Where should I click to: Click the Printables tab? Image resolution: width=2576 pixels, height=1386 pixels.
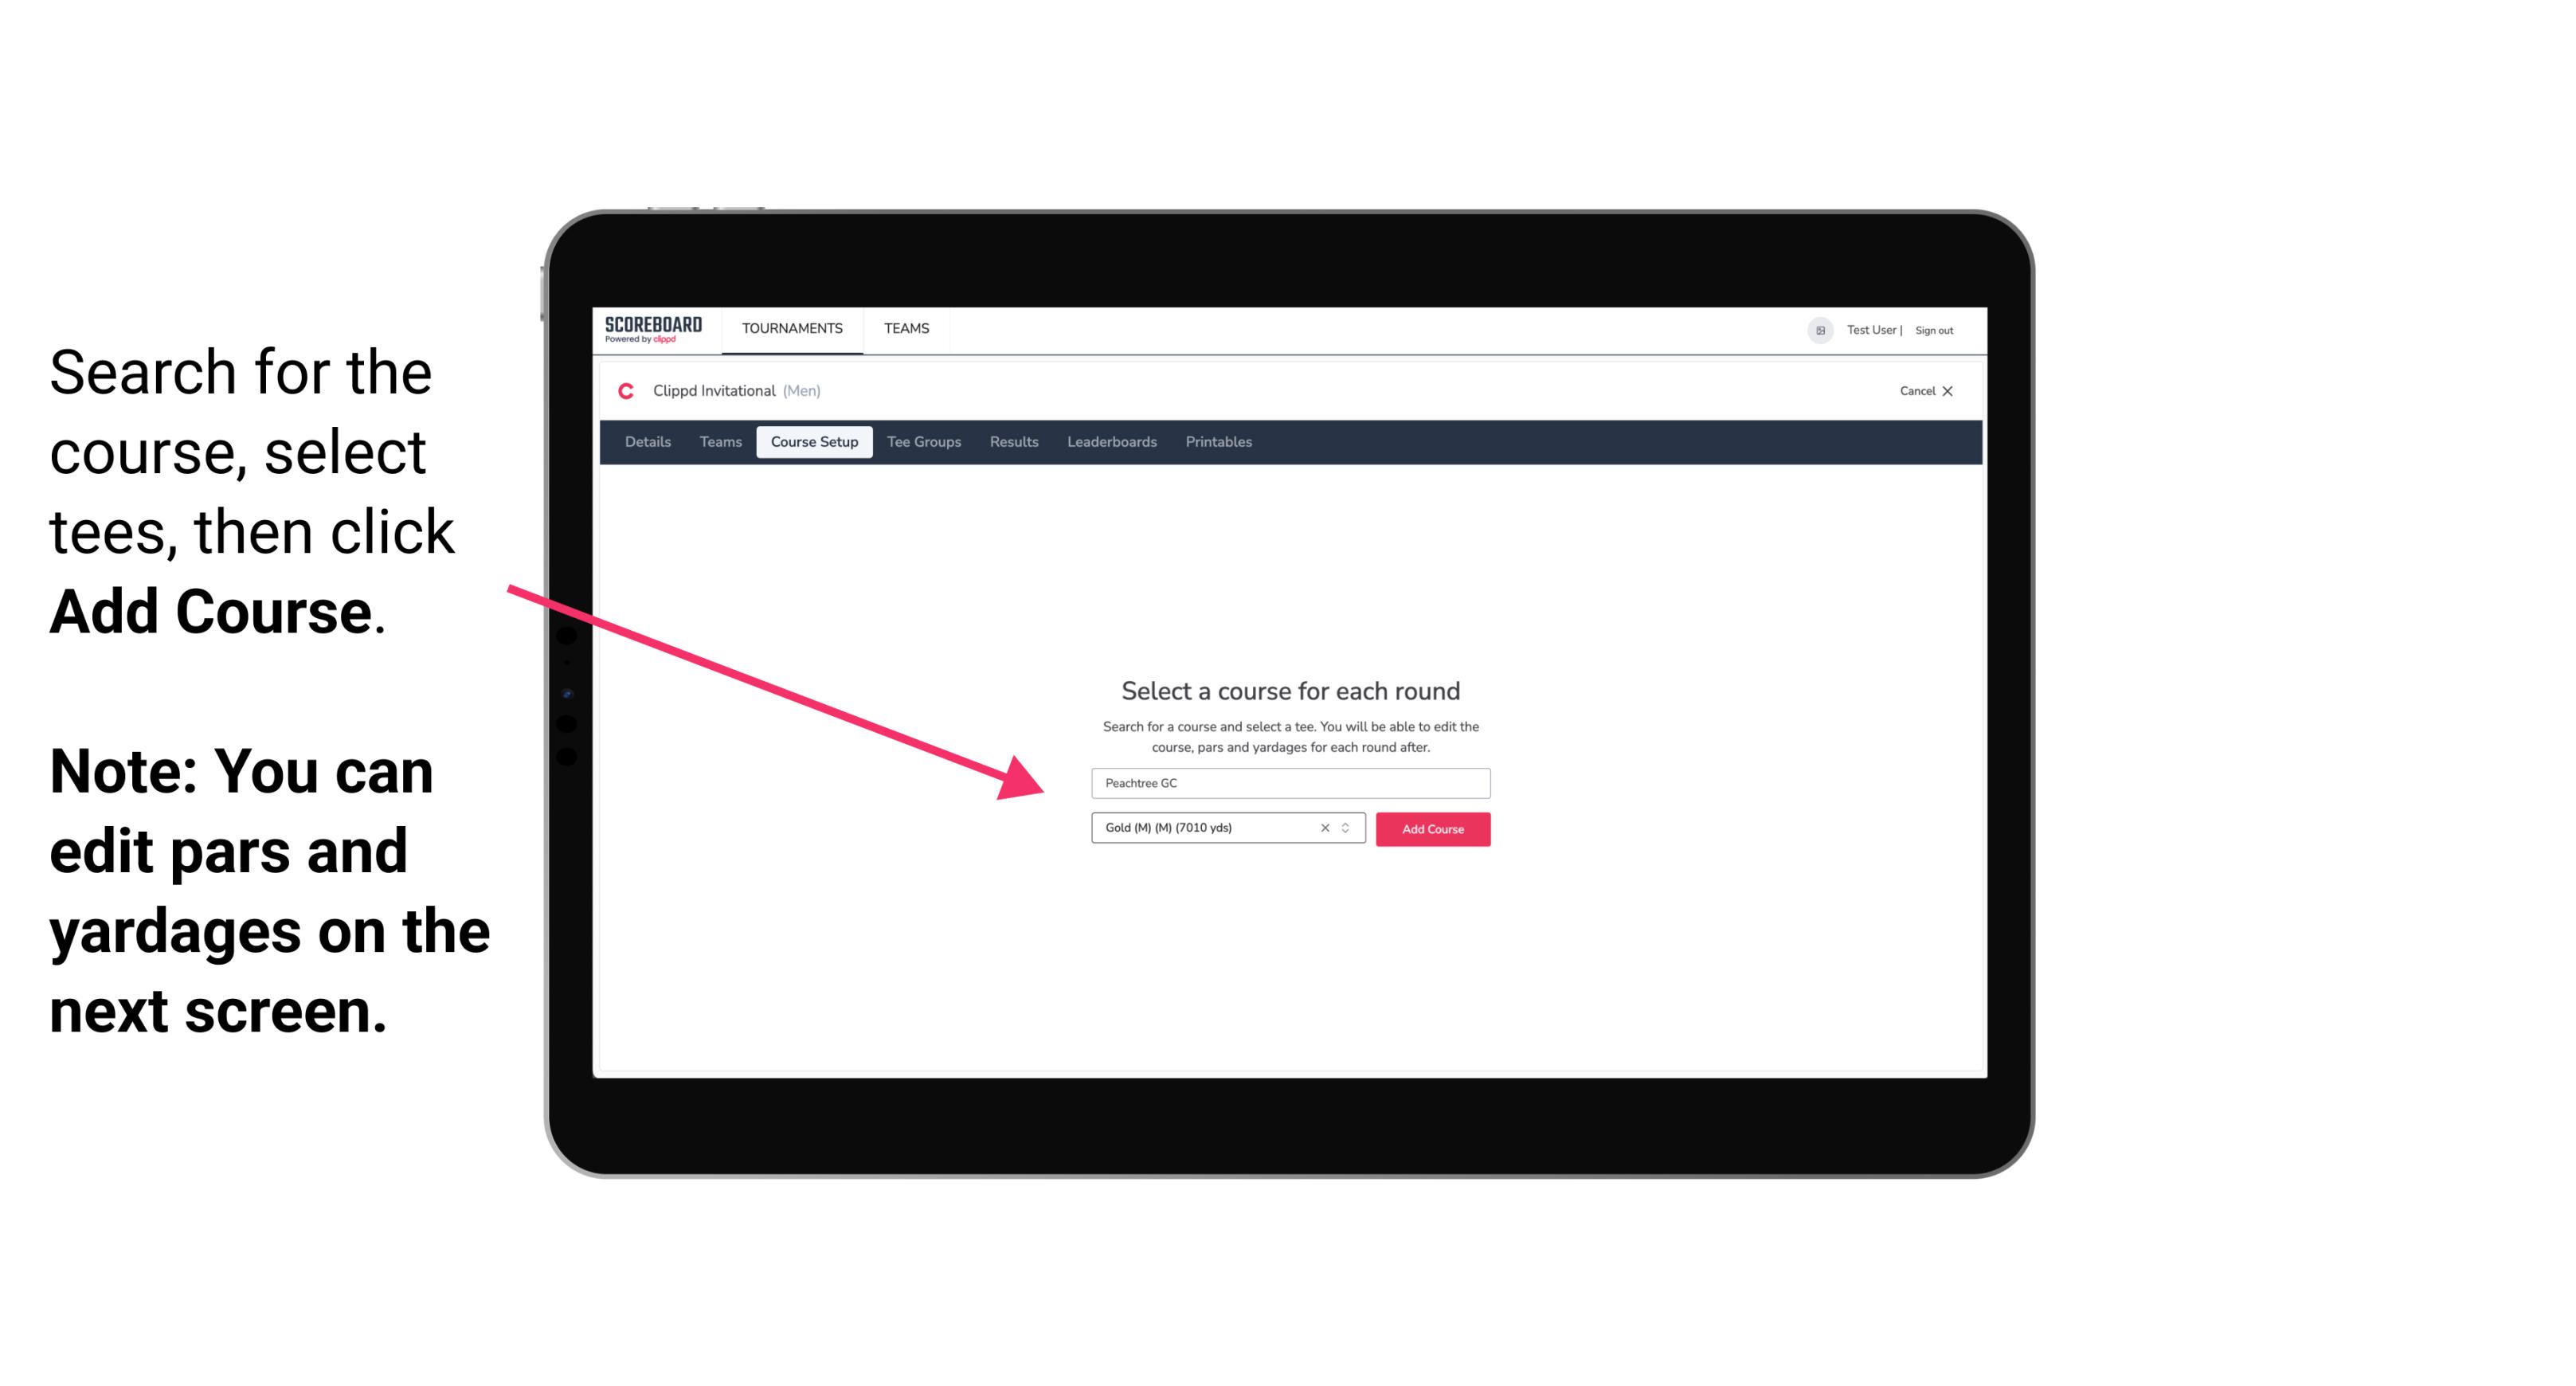(x=1218, y=442)
